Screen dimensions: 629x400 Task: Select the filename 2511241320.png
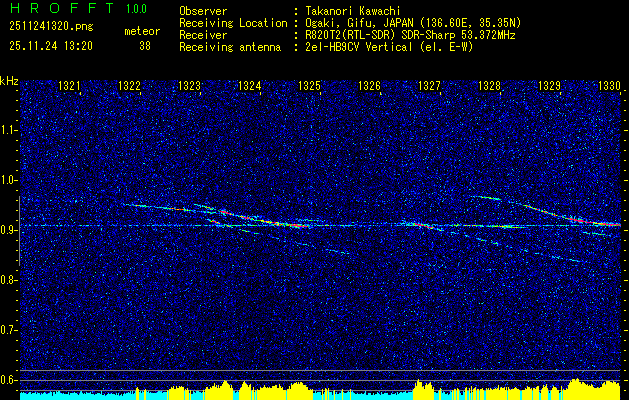pyautogui.click(x=51, y=27)
